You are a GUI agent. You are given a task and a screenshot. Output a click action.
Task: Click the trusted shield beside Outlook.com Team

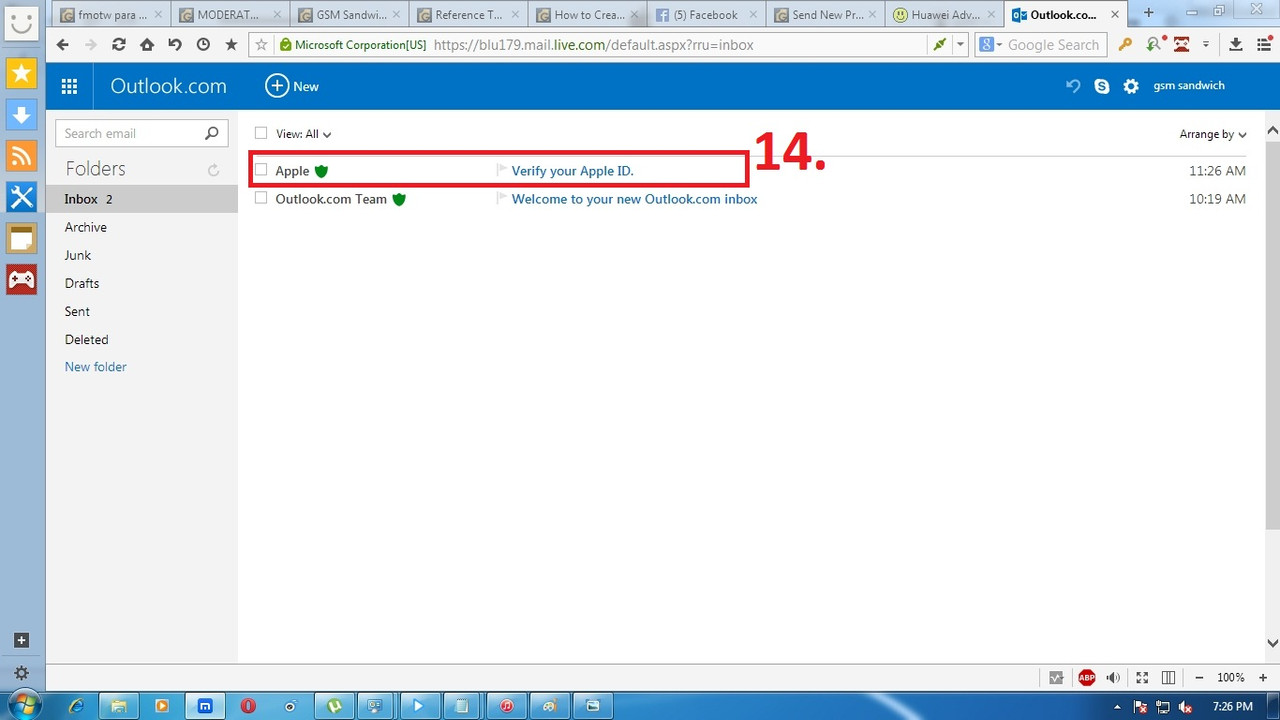(x=399, y=199)
